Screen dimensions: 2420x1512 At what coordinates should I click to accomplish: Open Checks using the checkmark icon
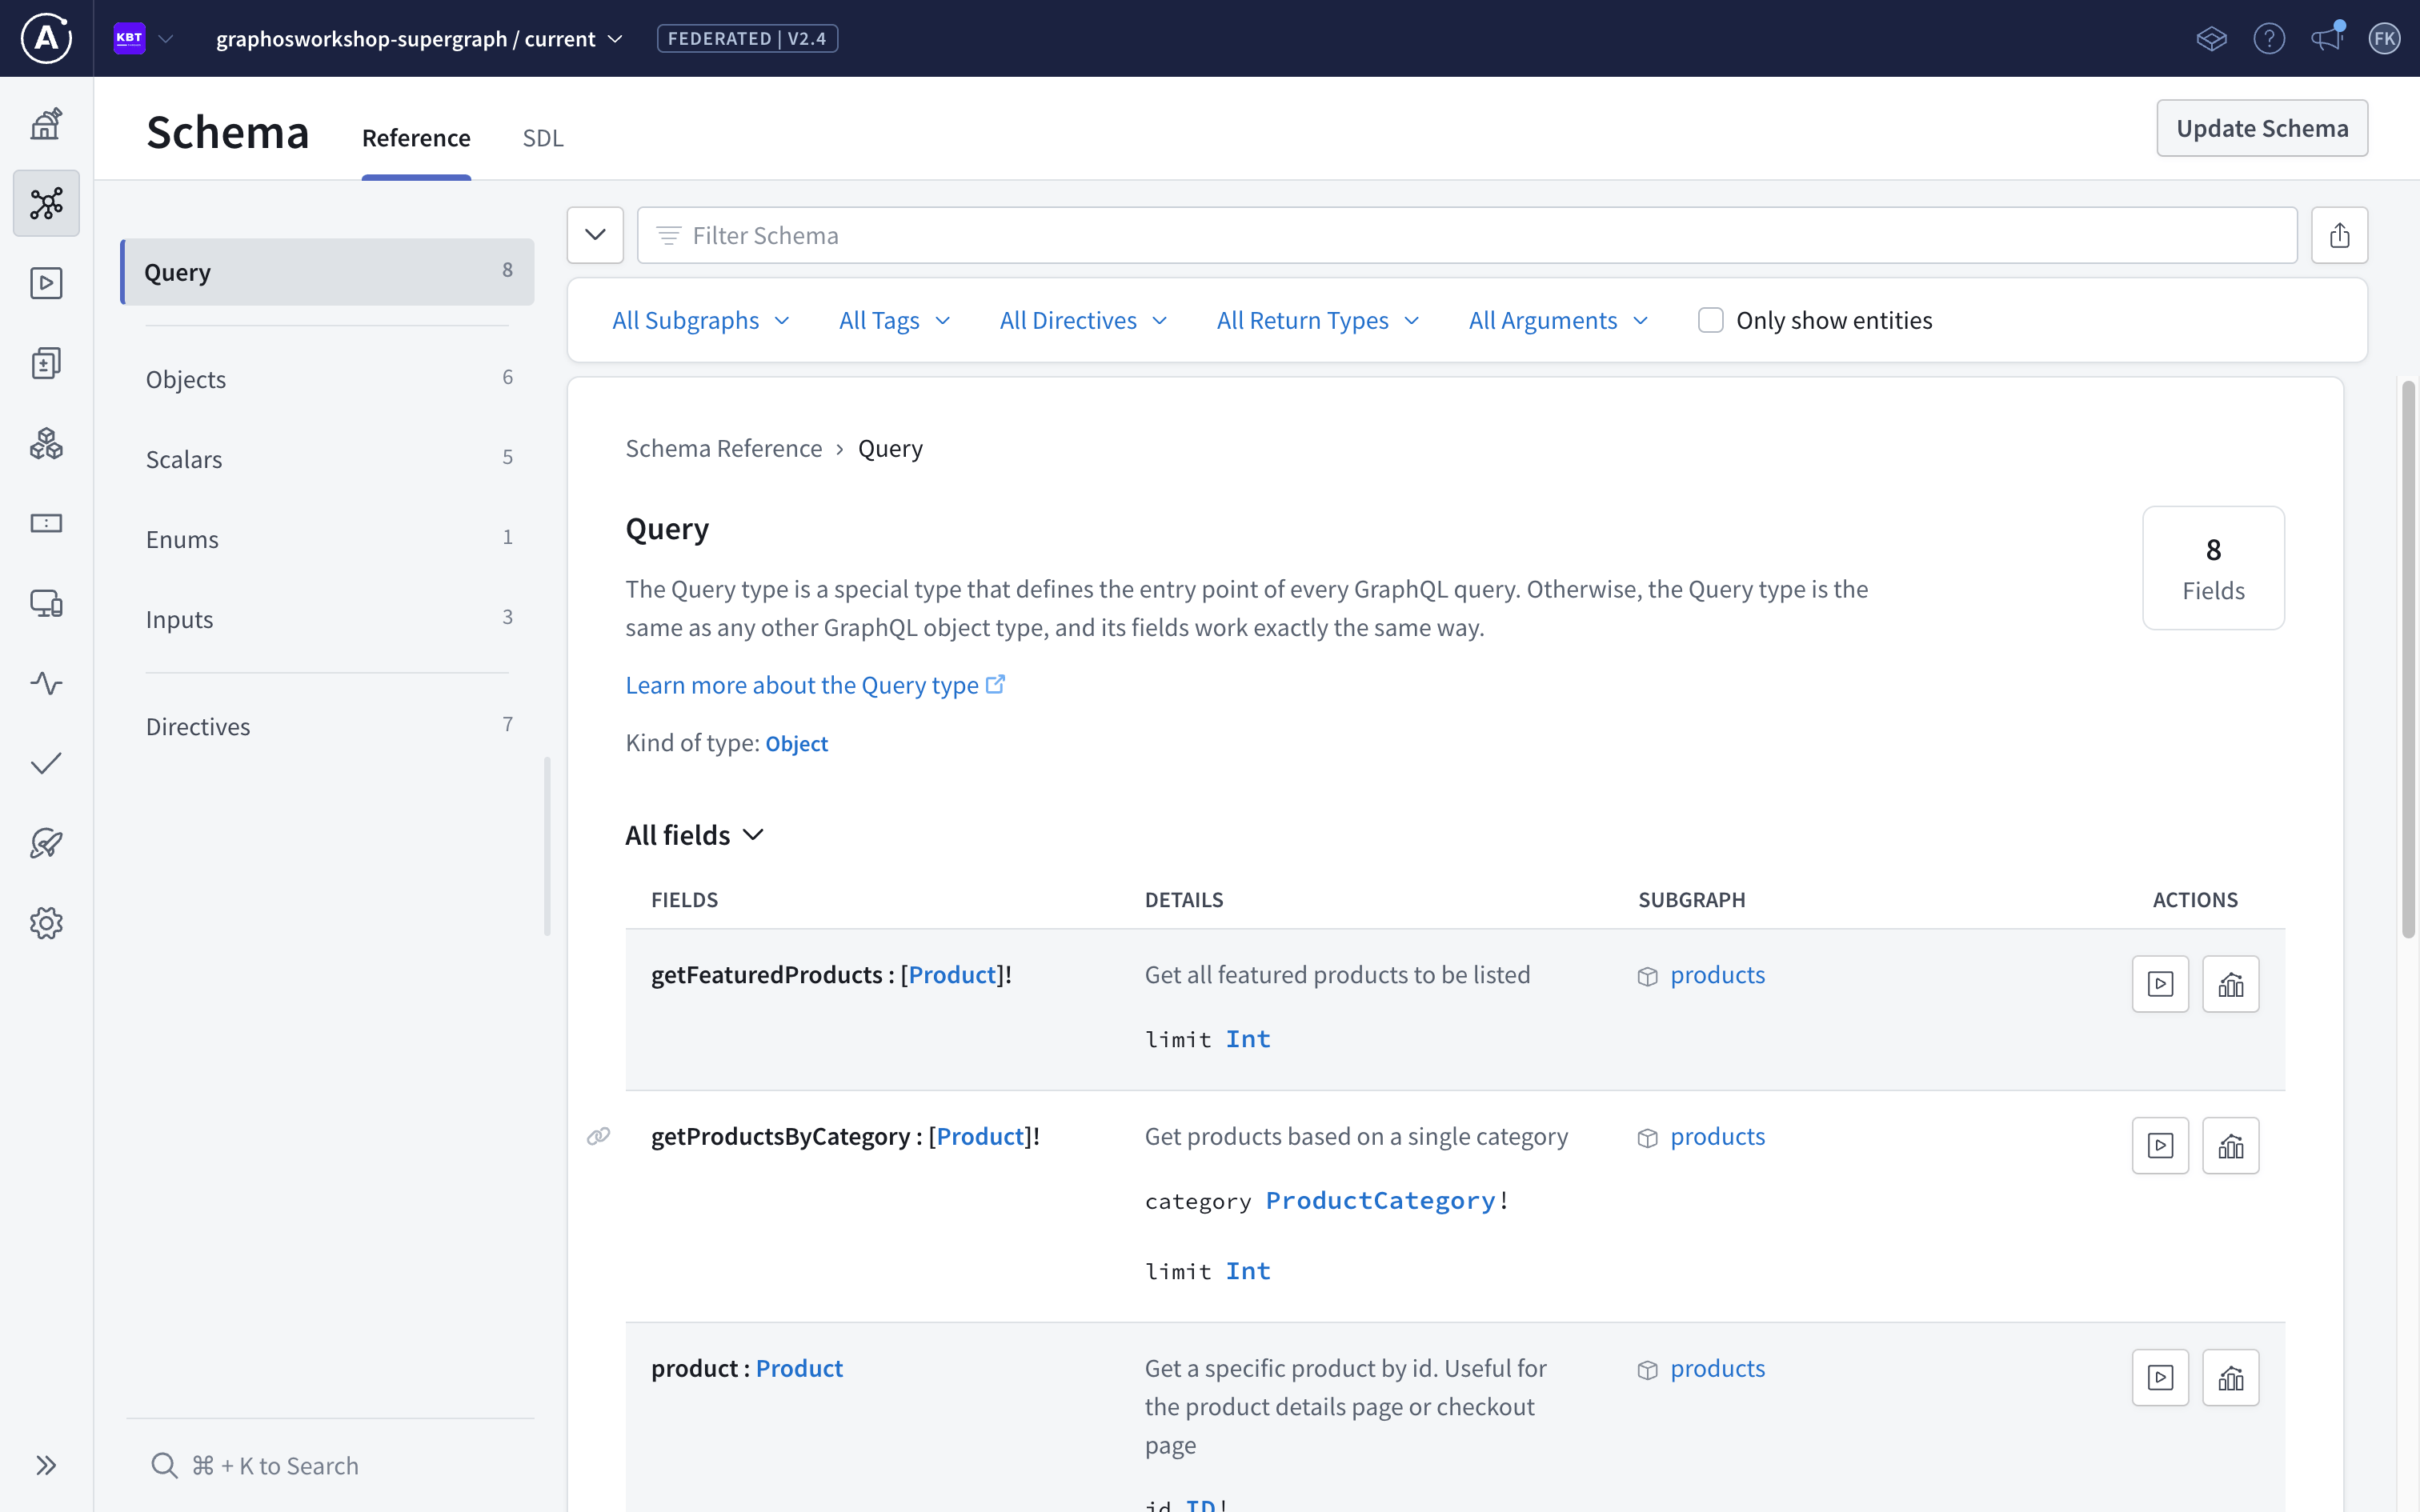[46, 763]
